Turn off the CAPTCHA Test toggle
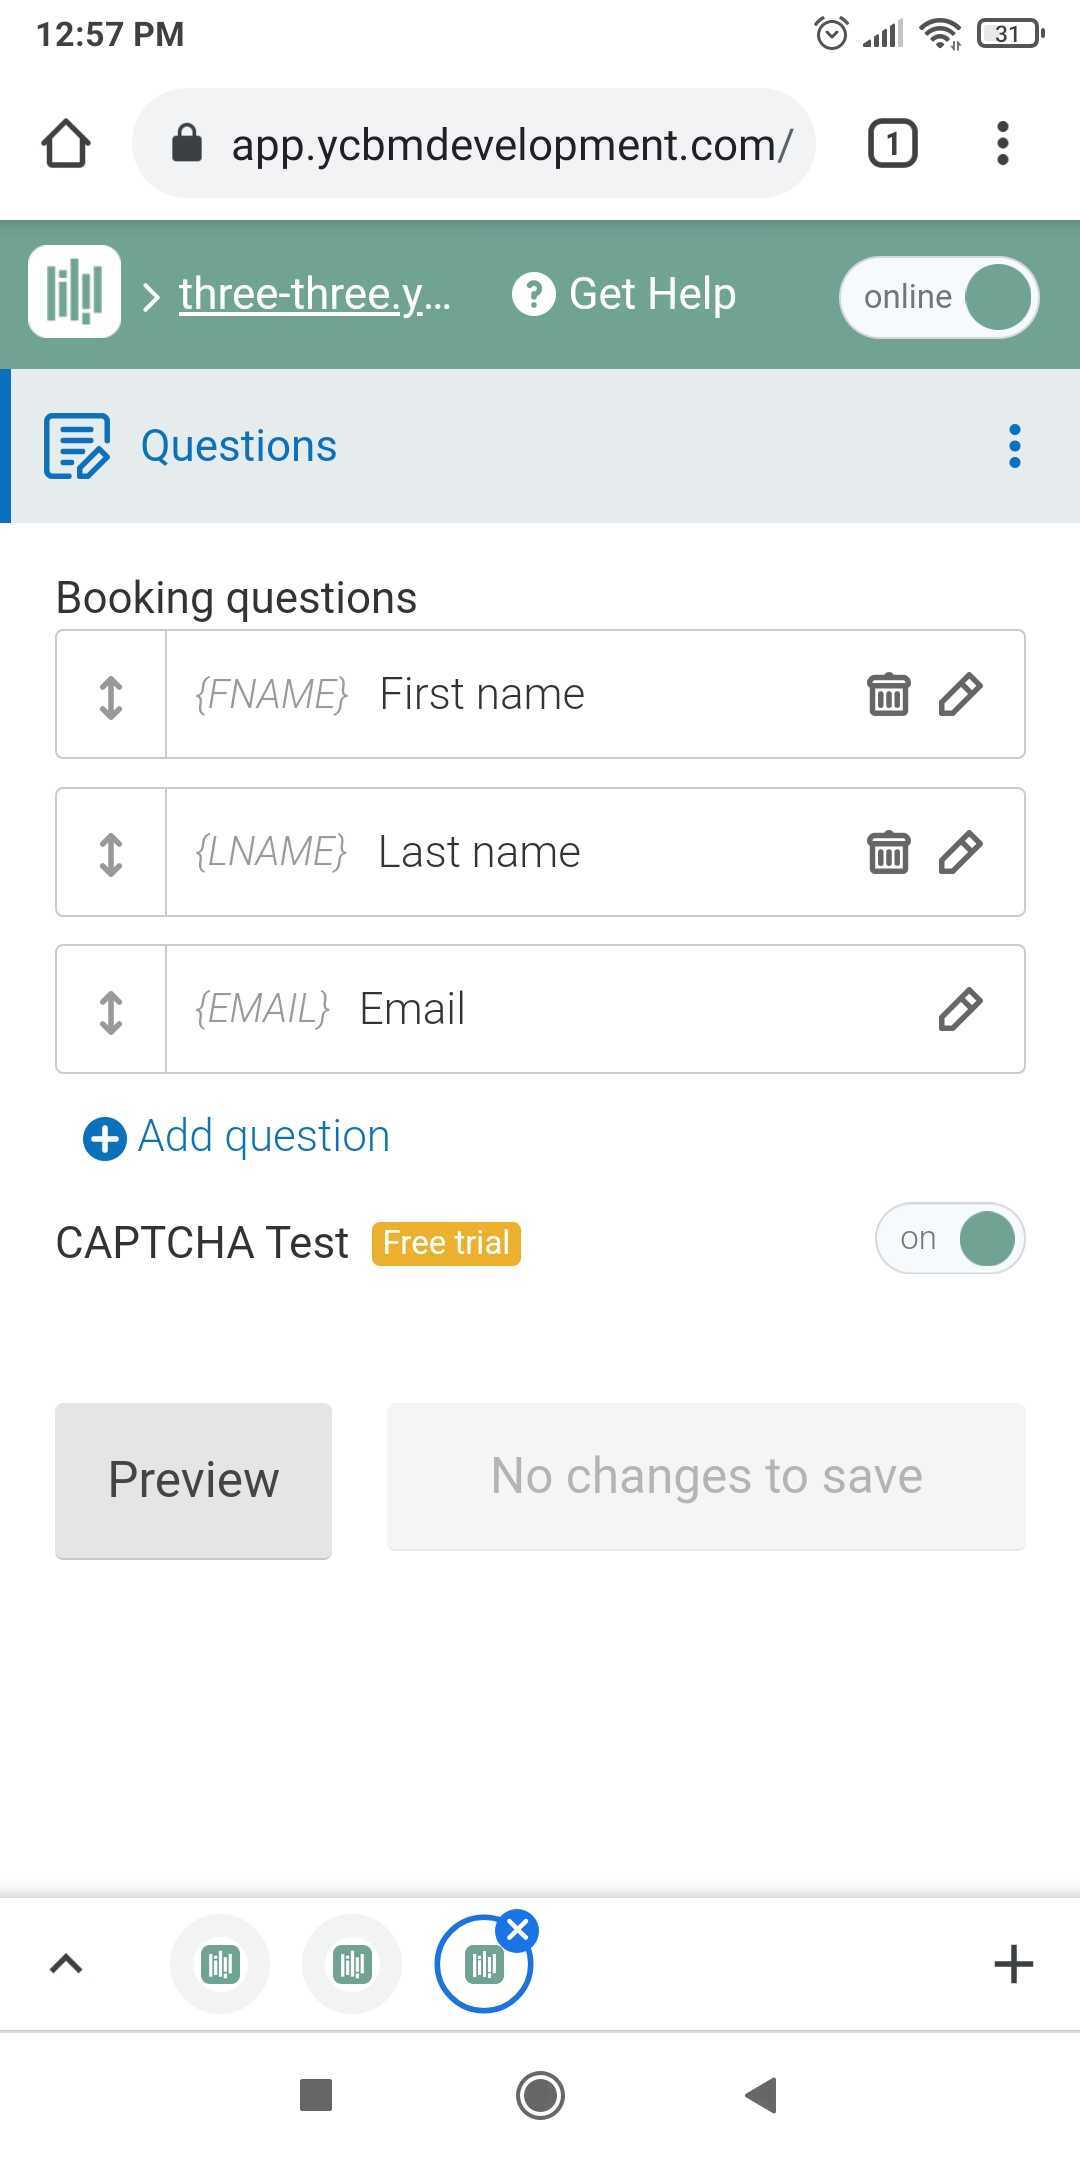 pyautogui.click(x=950, y=1239)
